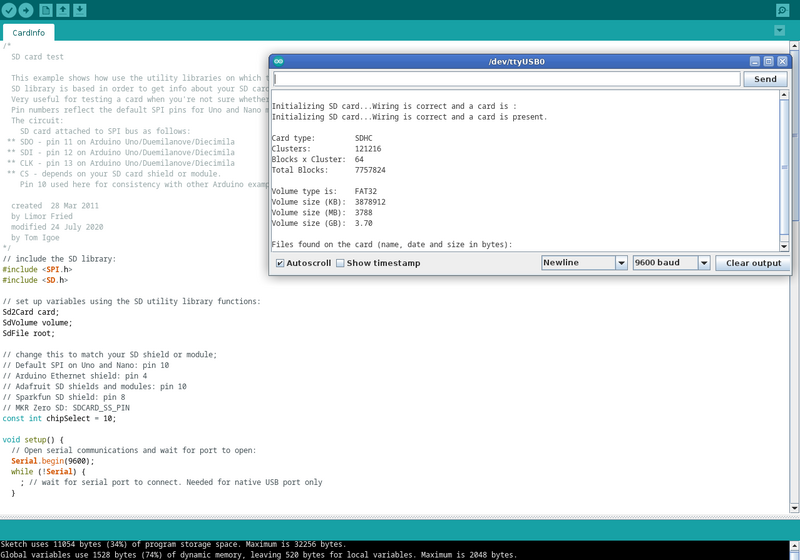
Task: Open the 9600 baud rate dropdown
Action: click(x=671, y=263)
